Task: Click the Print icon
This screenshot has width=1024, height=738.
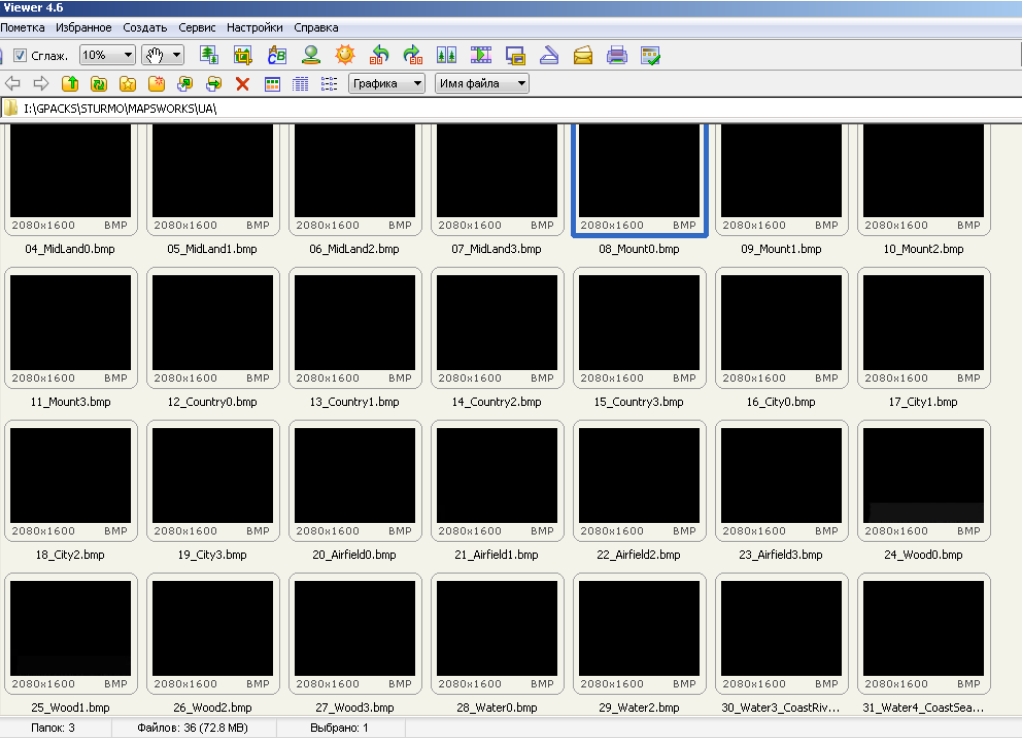Action: 617,56
